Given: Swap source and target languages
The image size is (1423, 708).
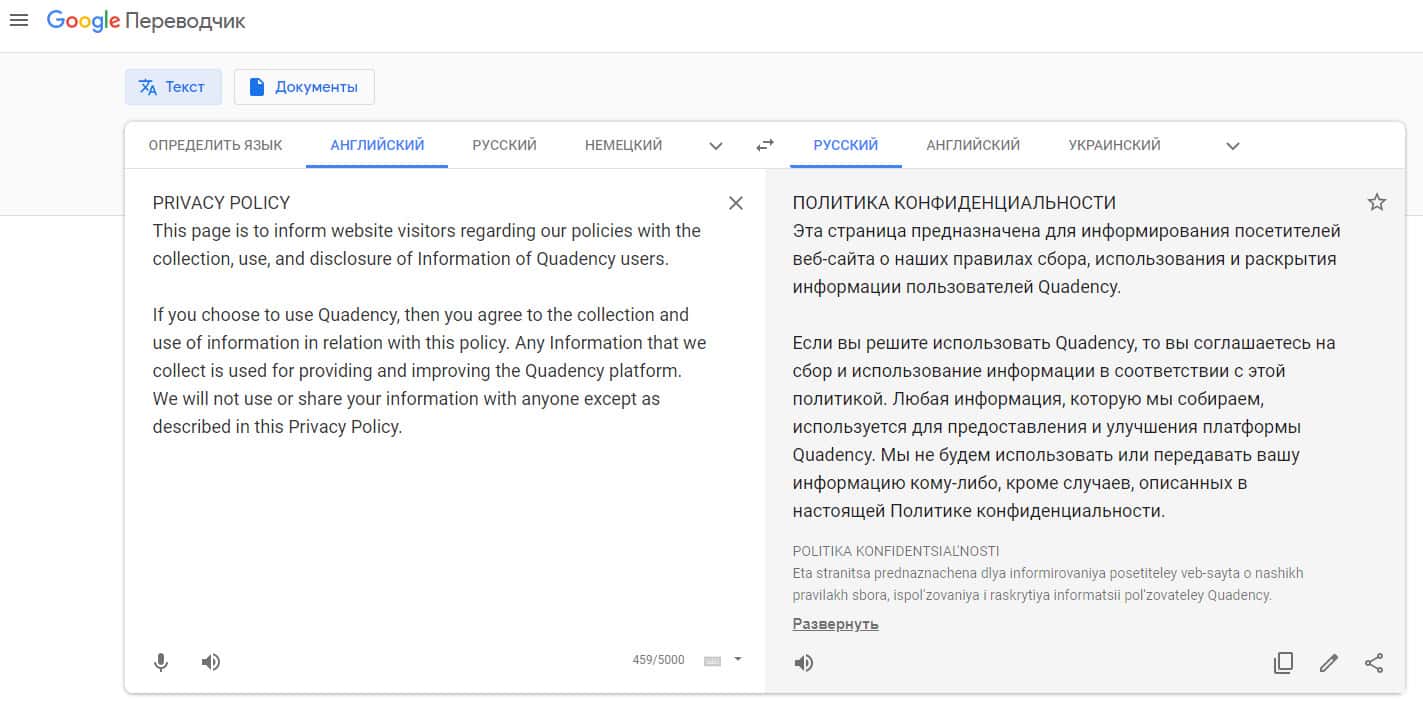Looking at the screenshot, I should 765,145.
